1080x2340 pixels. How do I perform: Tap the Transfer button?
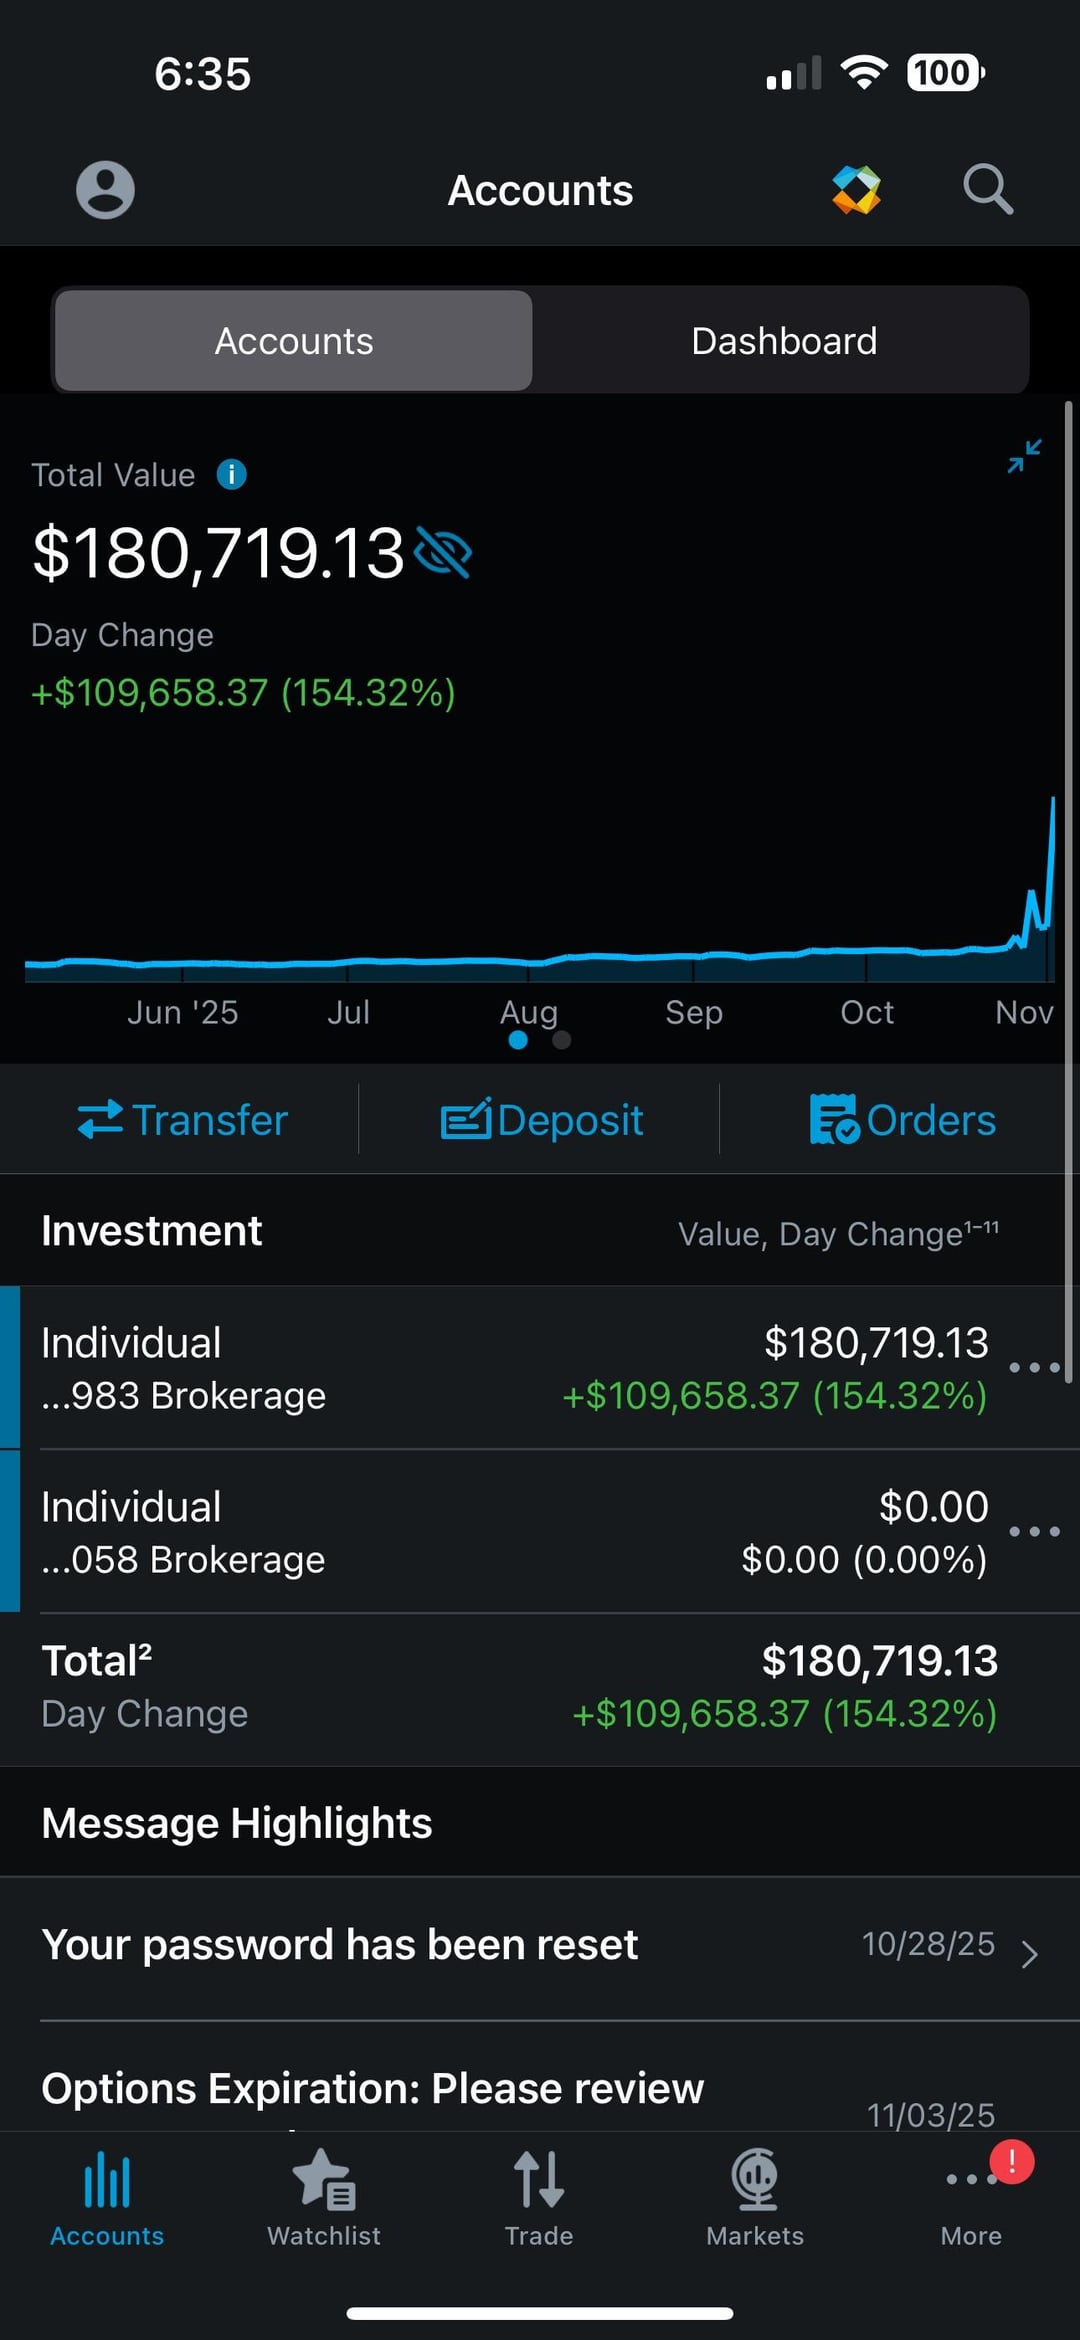pos(183,1120)
